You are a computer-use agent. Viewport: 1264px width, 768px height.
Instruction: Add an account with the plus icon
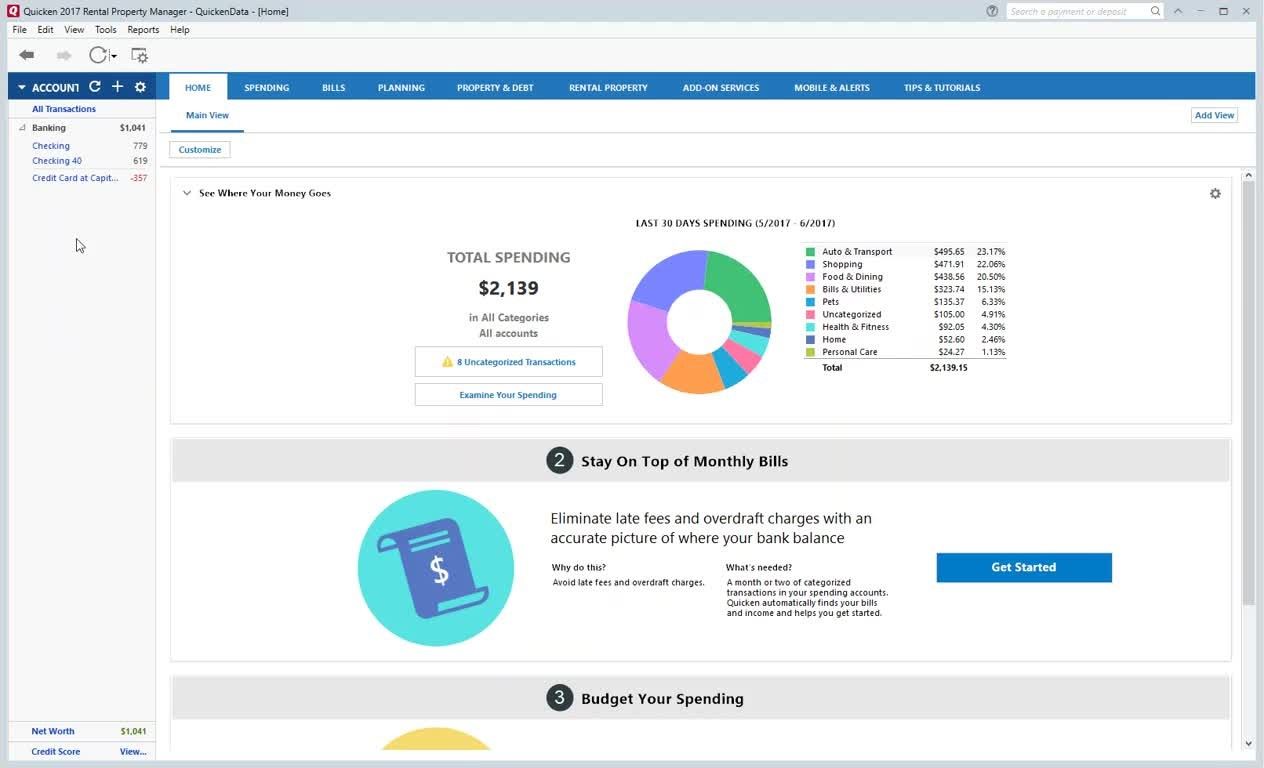[117, 87]
